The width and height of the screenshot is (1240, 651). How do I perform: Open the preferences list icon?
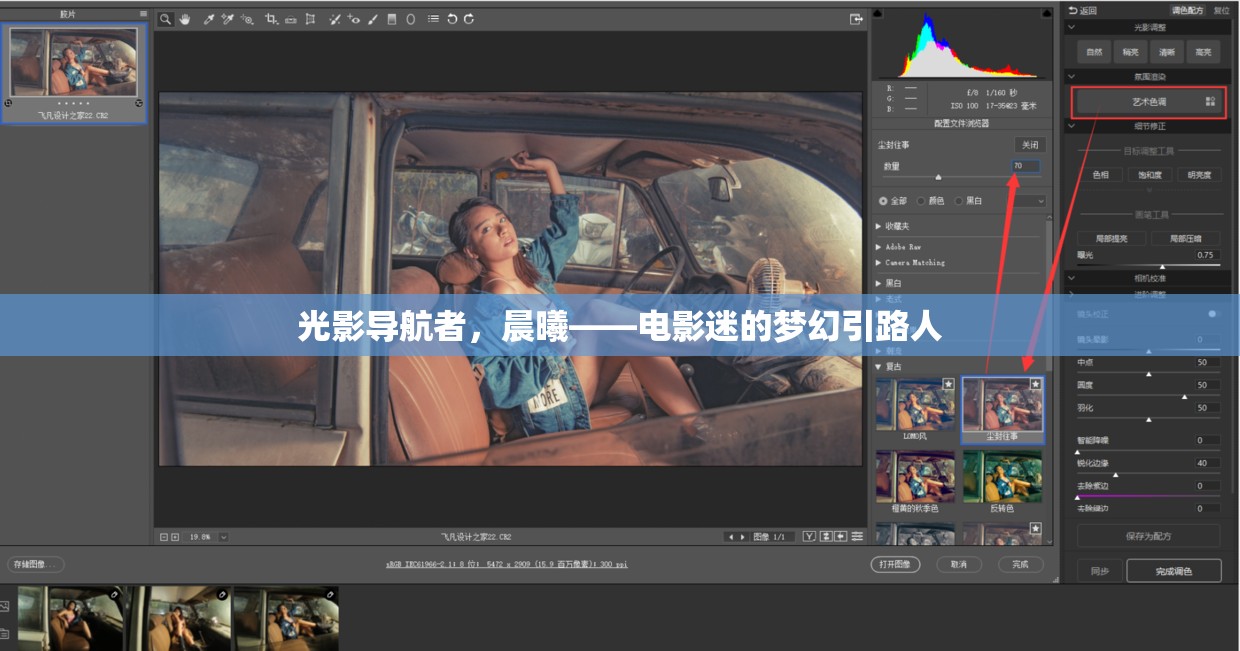433,19
